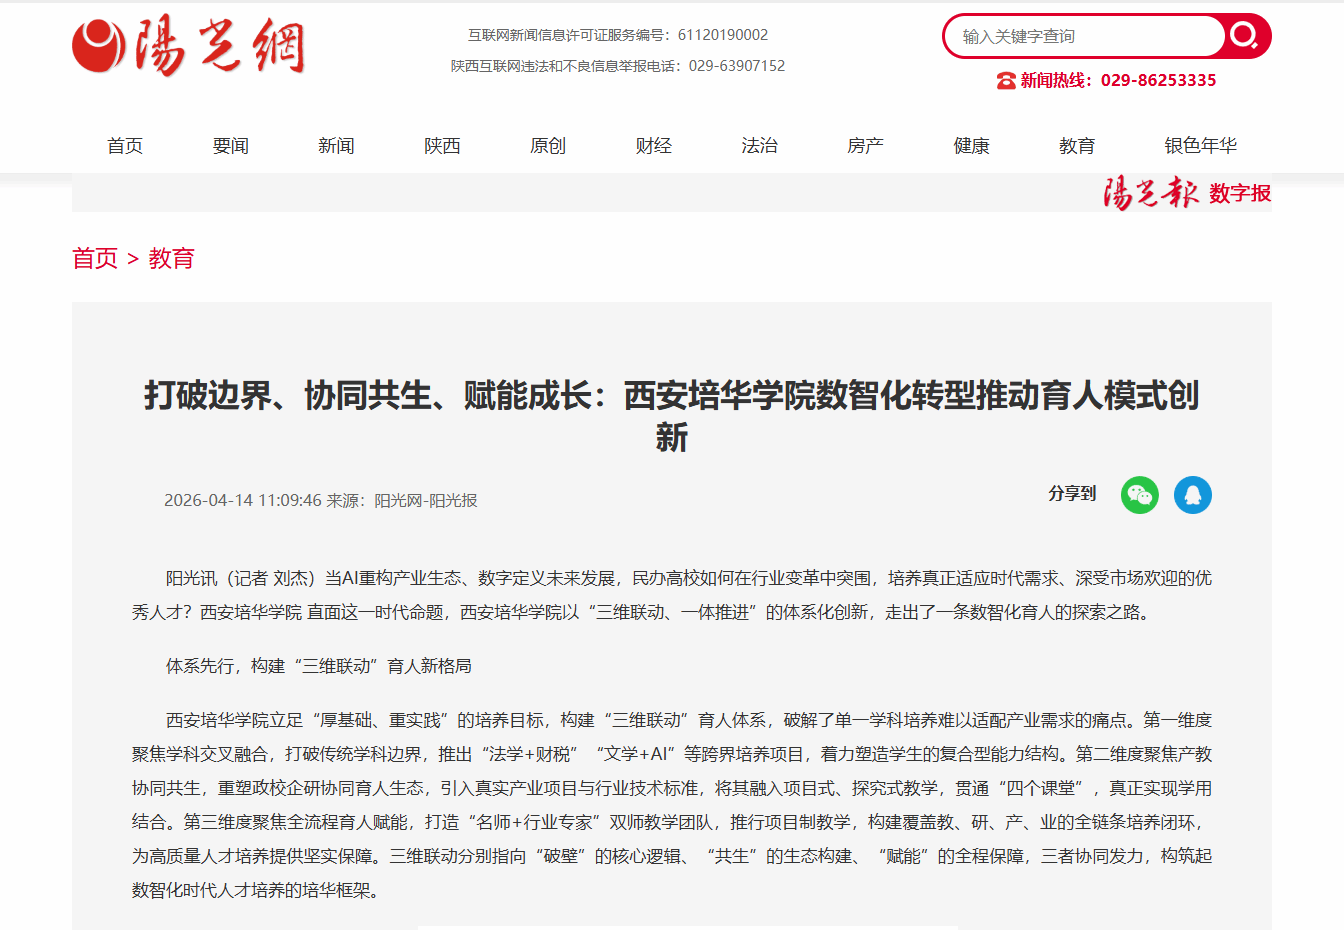This screenshot has height=930, width=1344.
Task: Click the Yangguang Wang site logo
Action: 188,47
